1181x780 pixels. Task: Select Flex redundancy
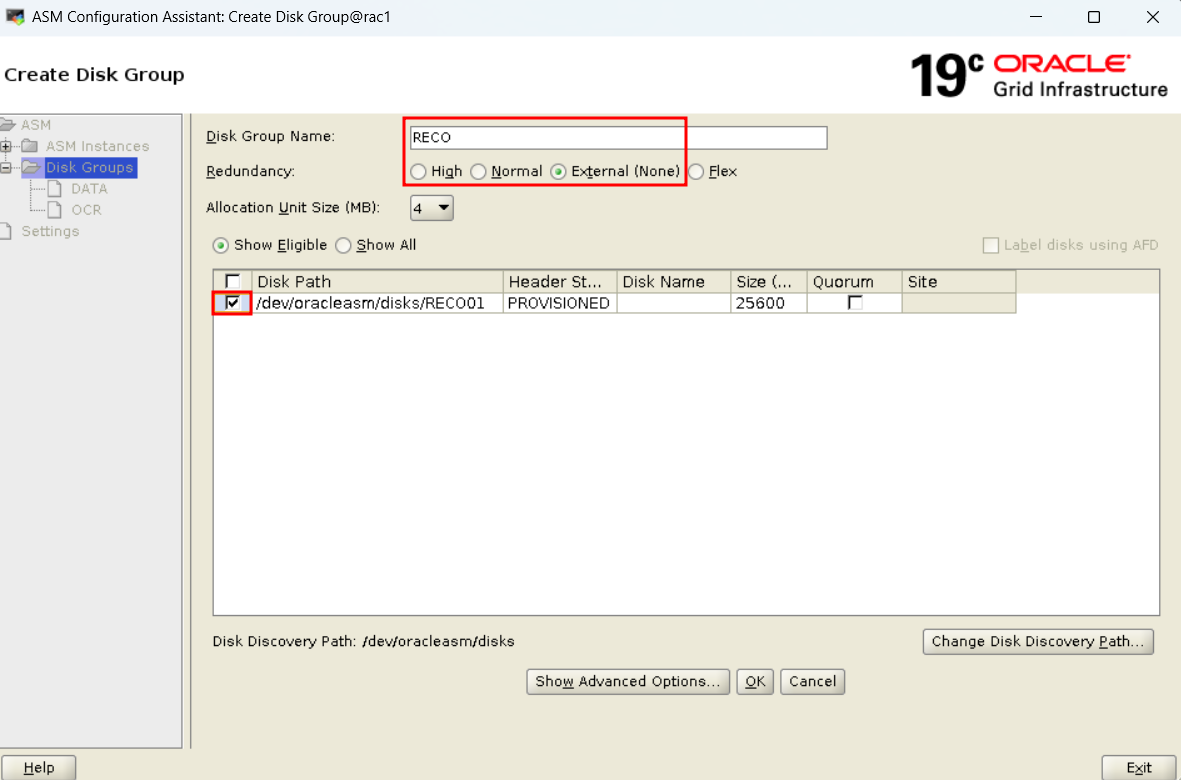pyautogui.click(x=697, y=172)
